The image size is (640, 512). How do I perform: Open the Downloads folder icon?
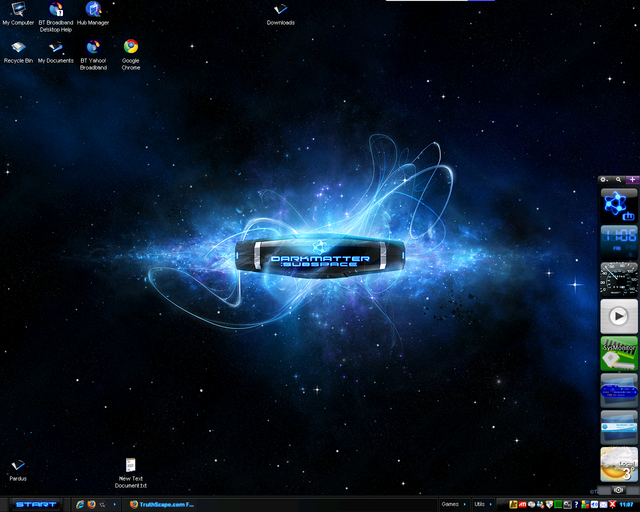(x=280, y=10)
